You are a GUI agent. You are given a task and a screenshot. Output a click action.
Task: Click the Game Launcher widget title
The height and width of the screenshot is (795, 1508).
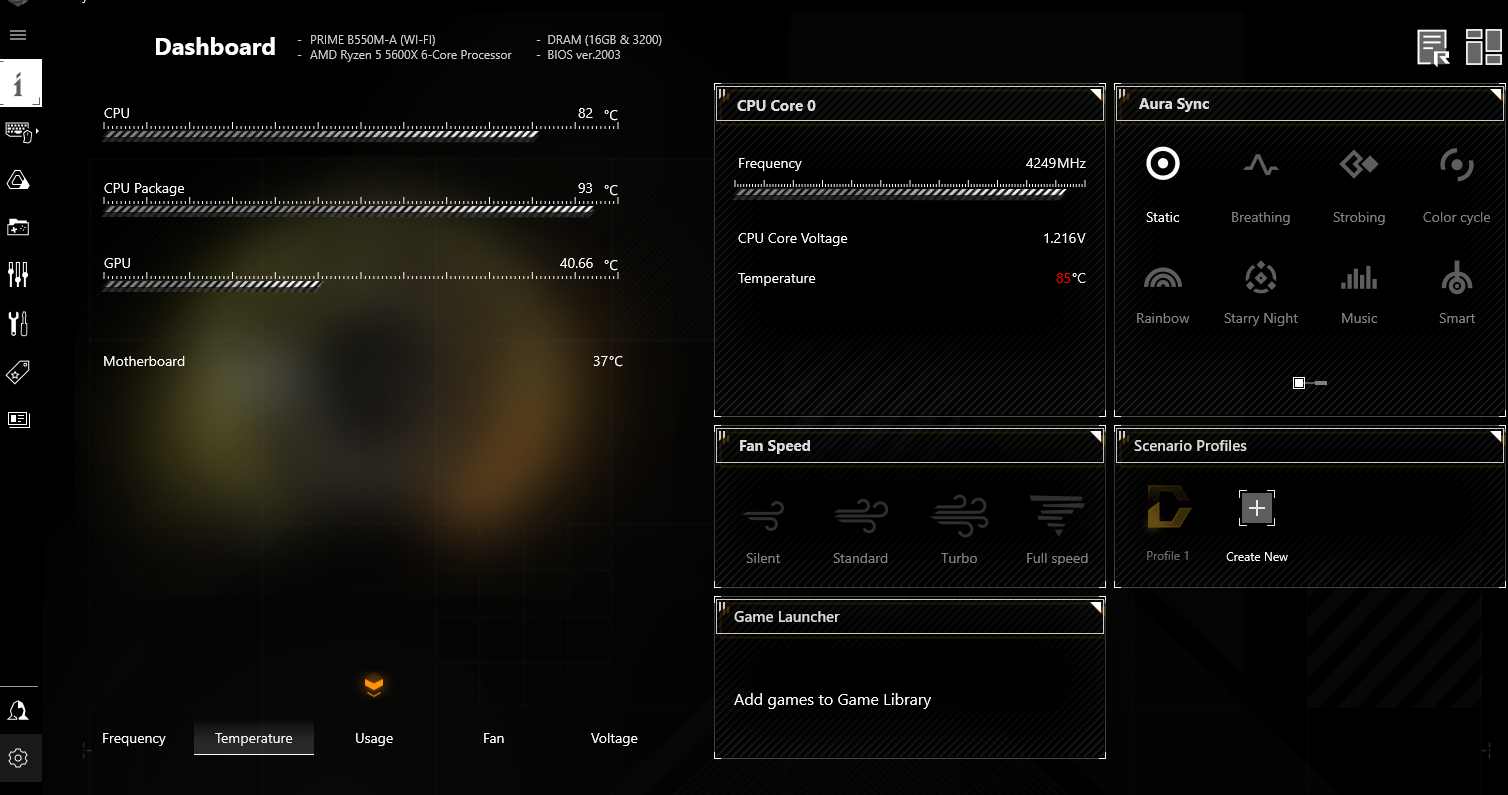[x=786, y=617]
